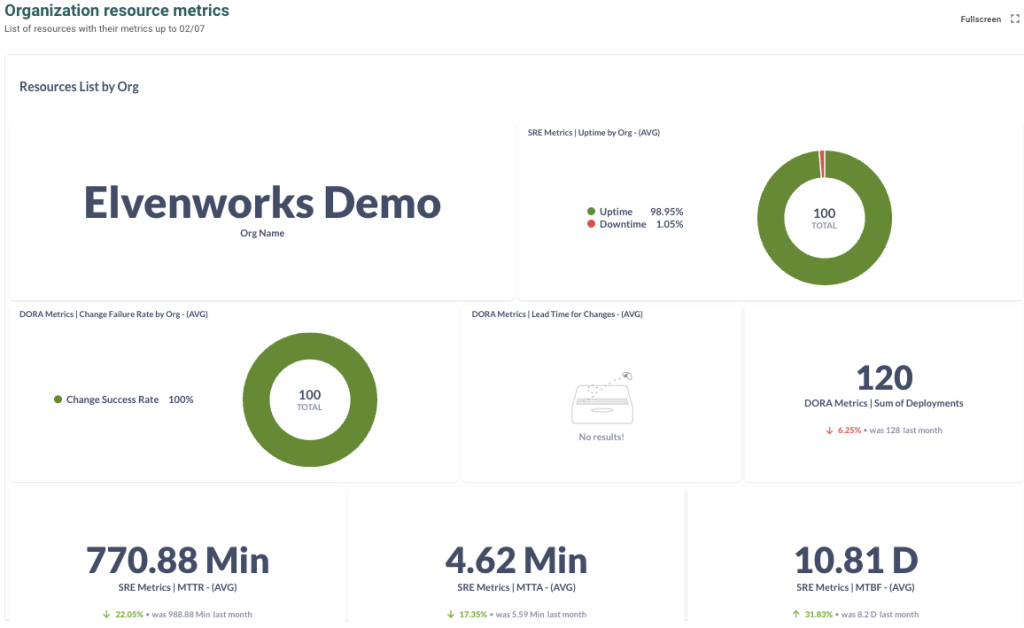Open the Fullscreen text link
Viewport: 1024px width, 628px height.
(980, 19)
